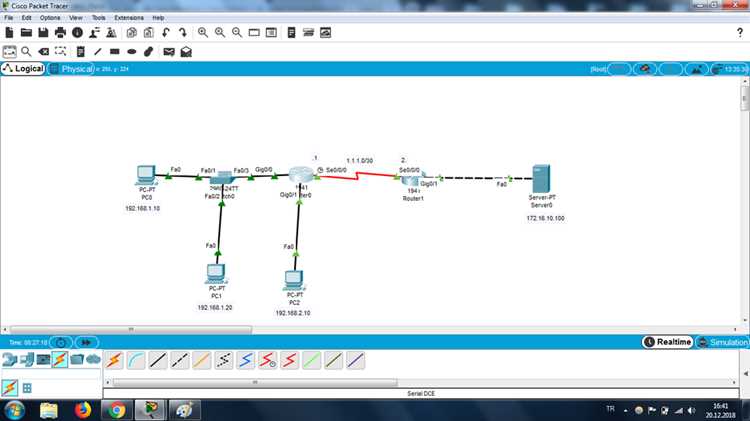The image size is (750, 421).
Task: Choose the automatic connection lightning cable
Action: click(114, 360)
